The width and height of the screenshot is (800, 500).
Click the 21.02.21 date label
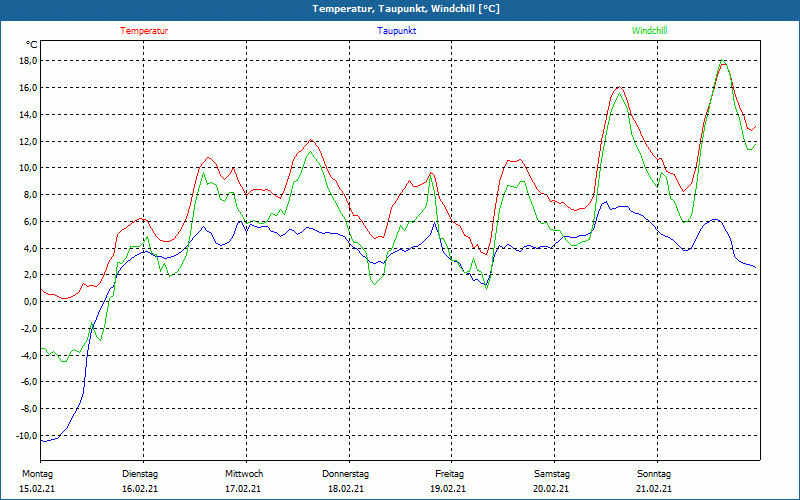click(x=654, y=489)
